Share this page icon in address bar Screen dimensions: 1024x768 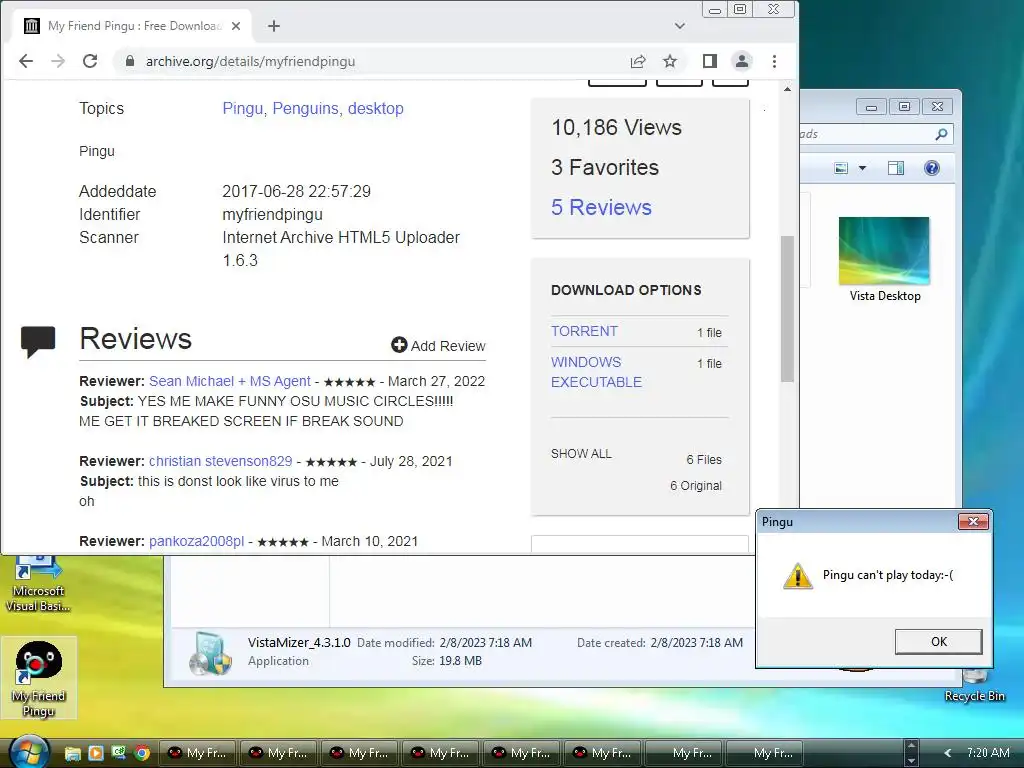click(x=638, y=61)
